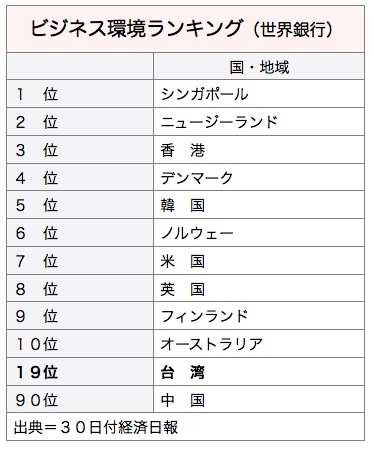This screenshot has width=374, height=450.
Task: Click the 10位 rank cell
Action: pyautogui.click(x=80, y=344)
